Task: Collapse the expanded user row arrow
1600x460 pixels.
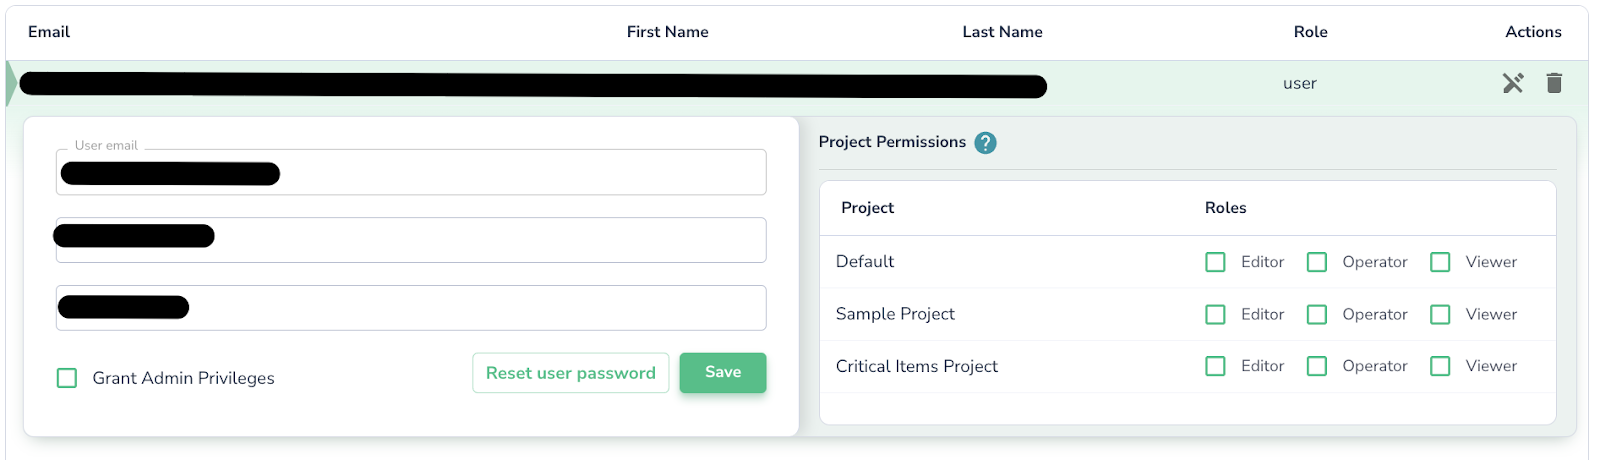Action: [11, 84]
